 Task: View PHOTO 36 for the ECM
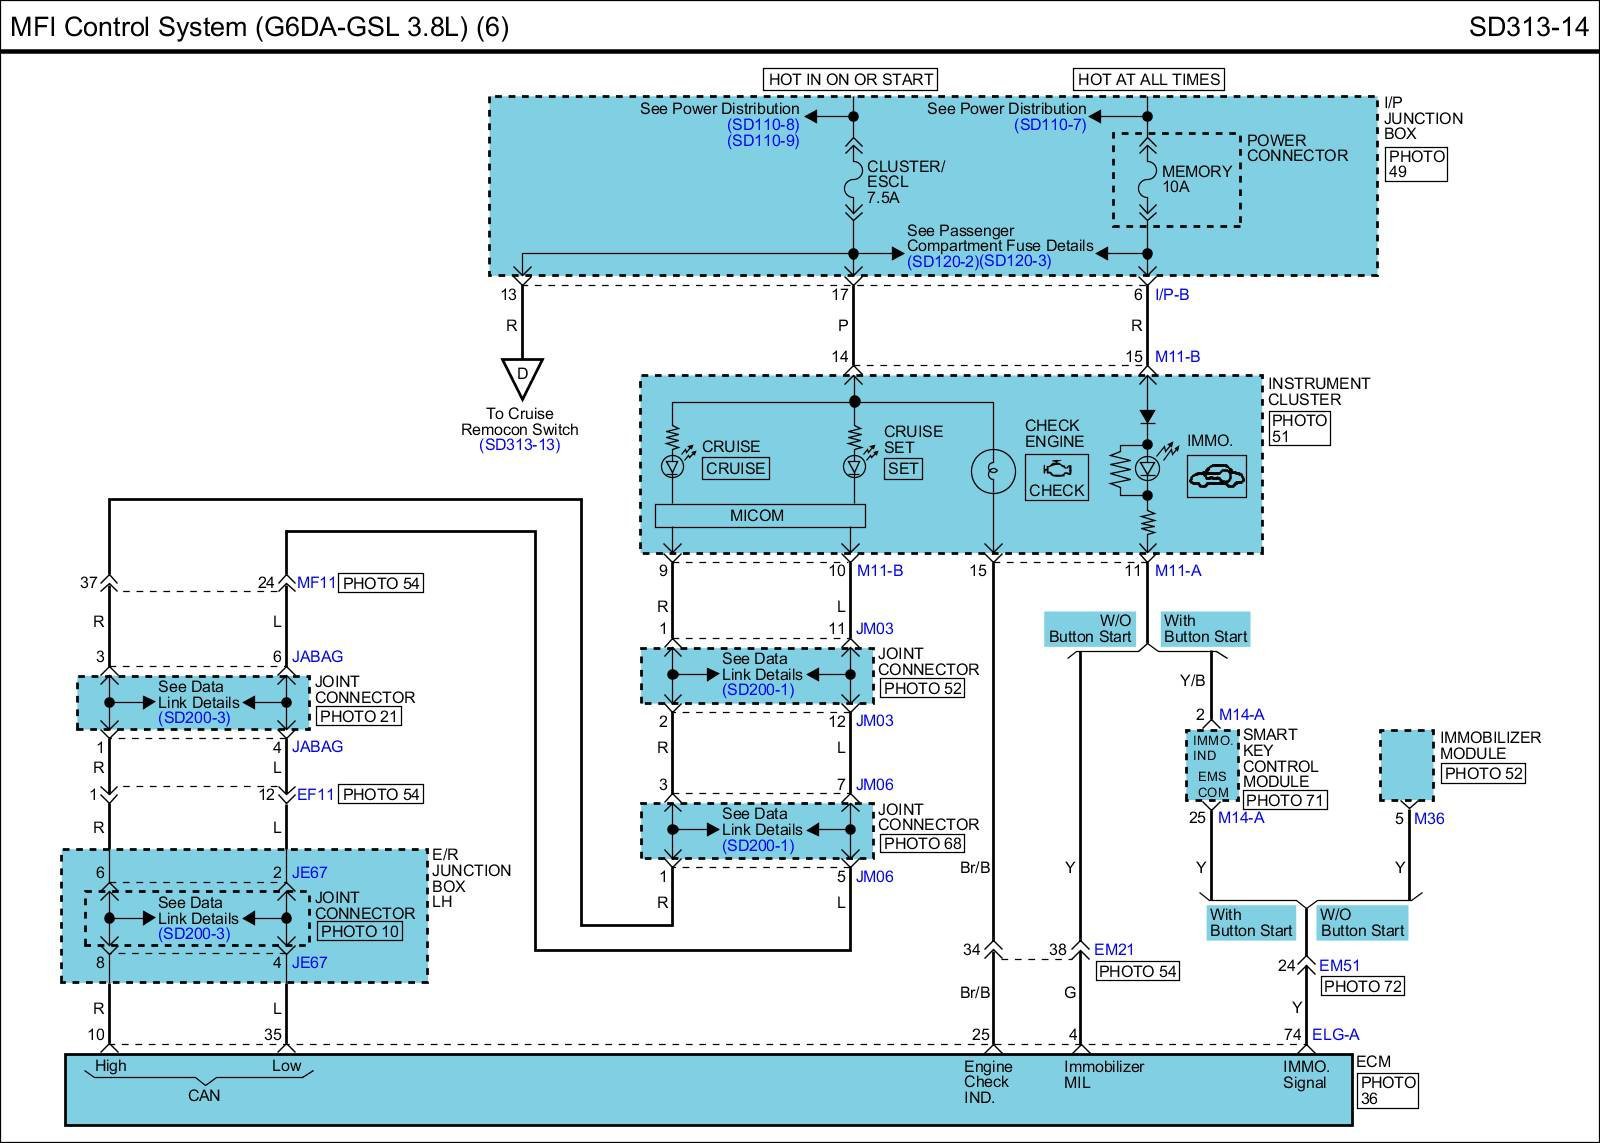point(1387,1090)
